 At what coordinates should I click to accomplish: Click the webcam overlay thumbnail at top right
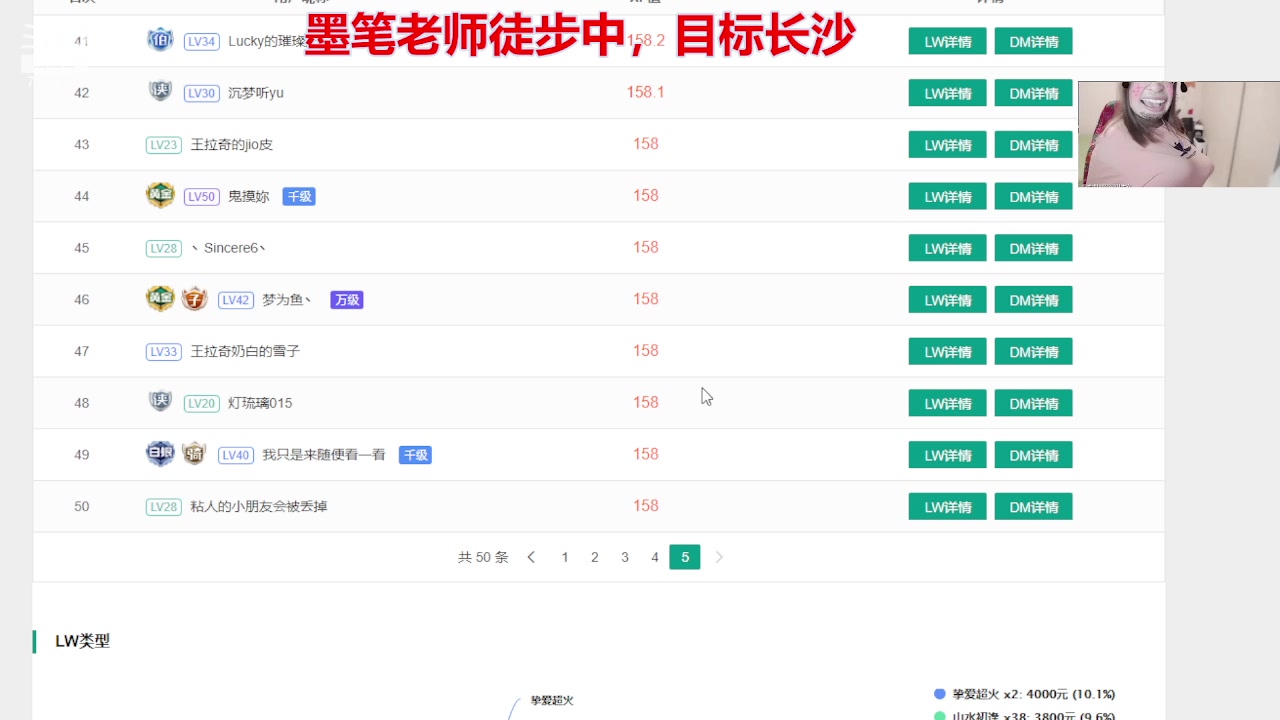click(1178, 133)
